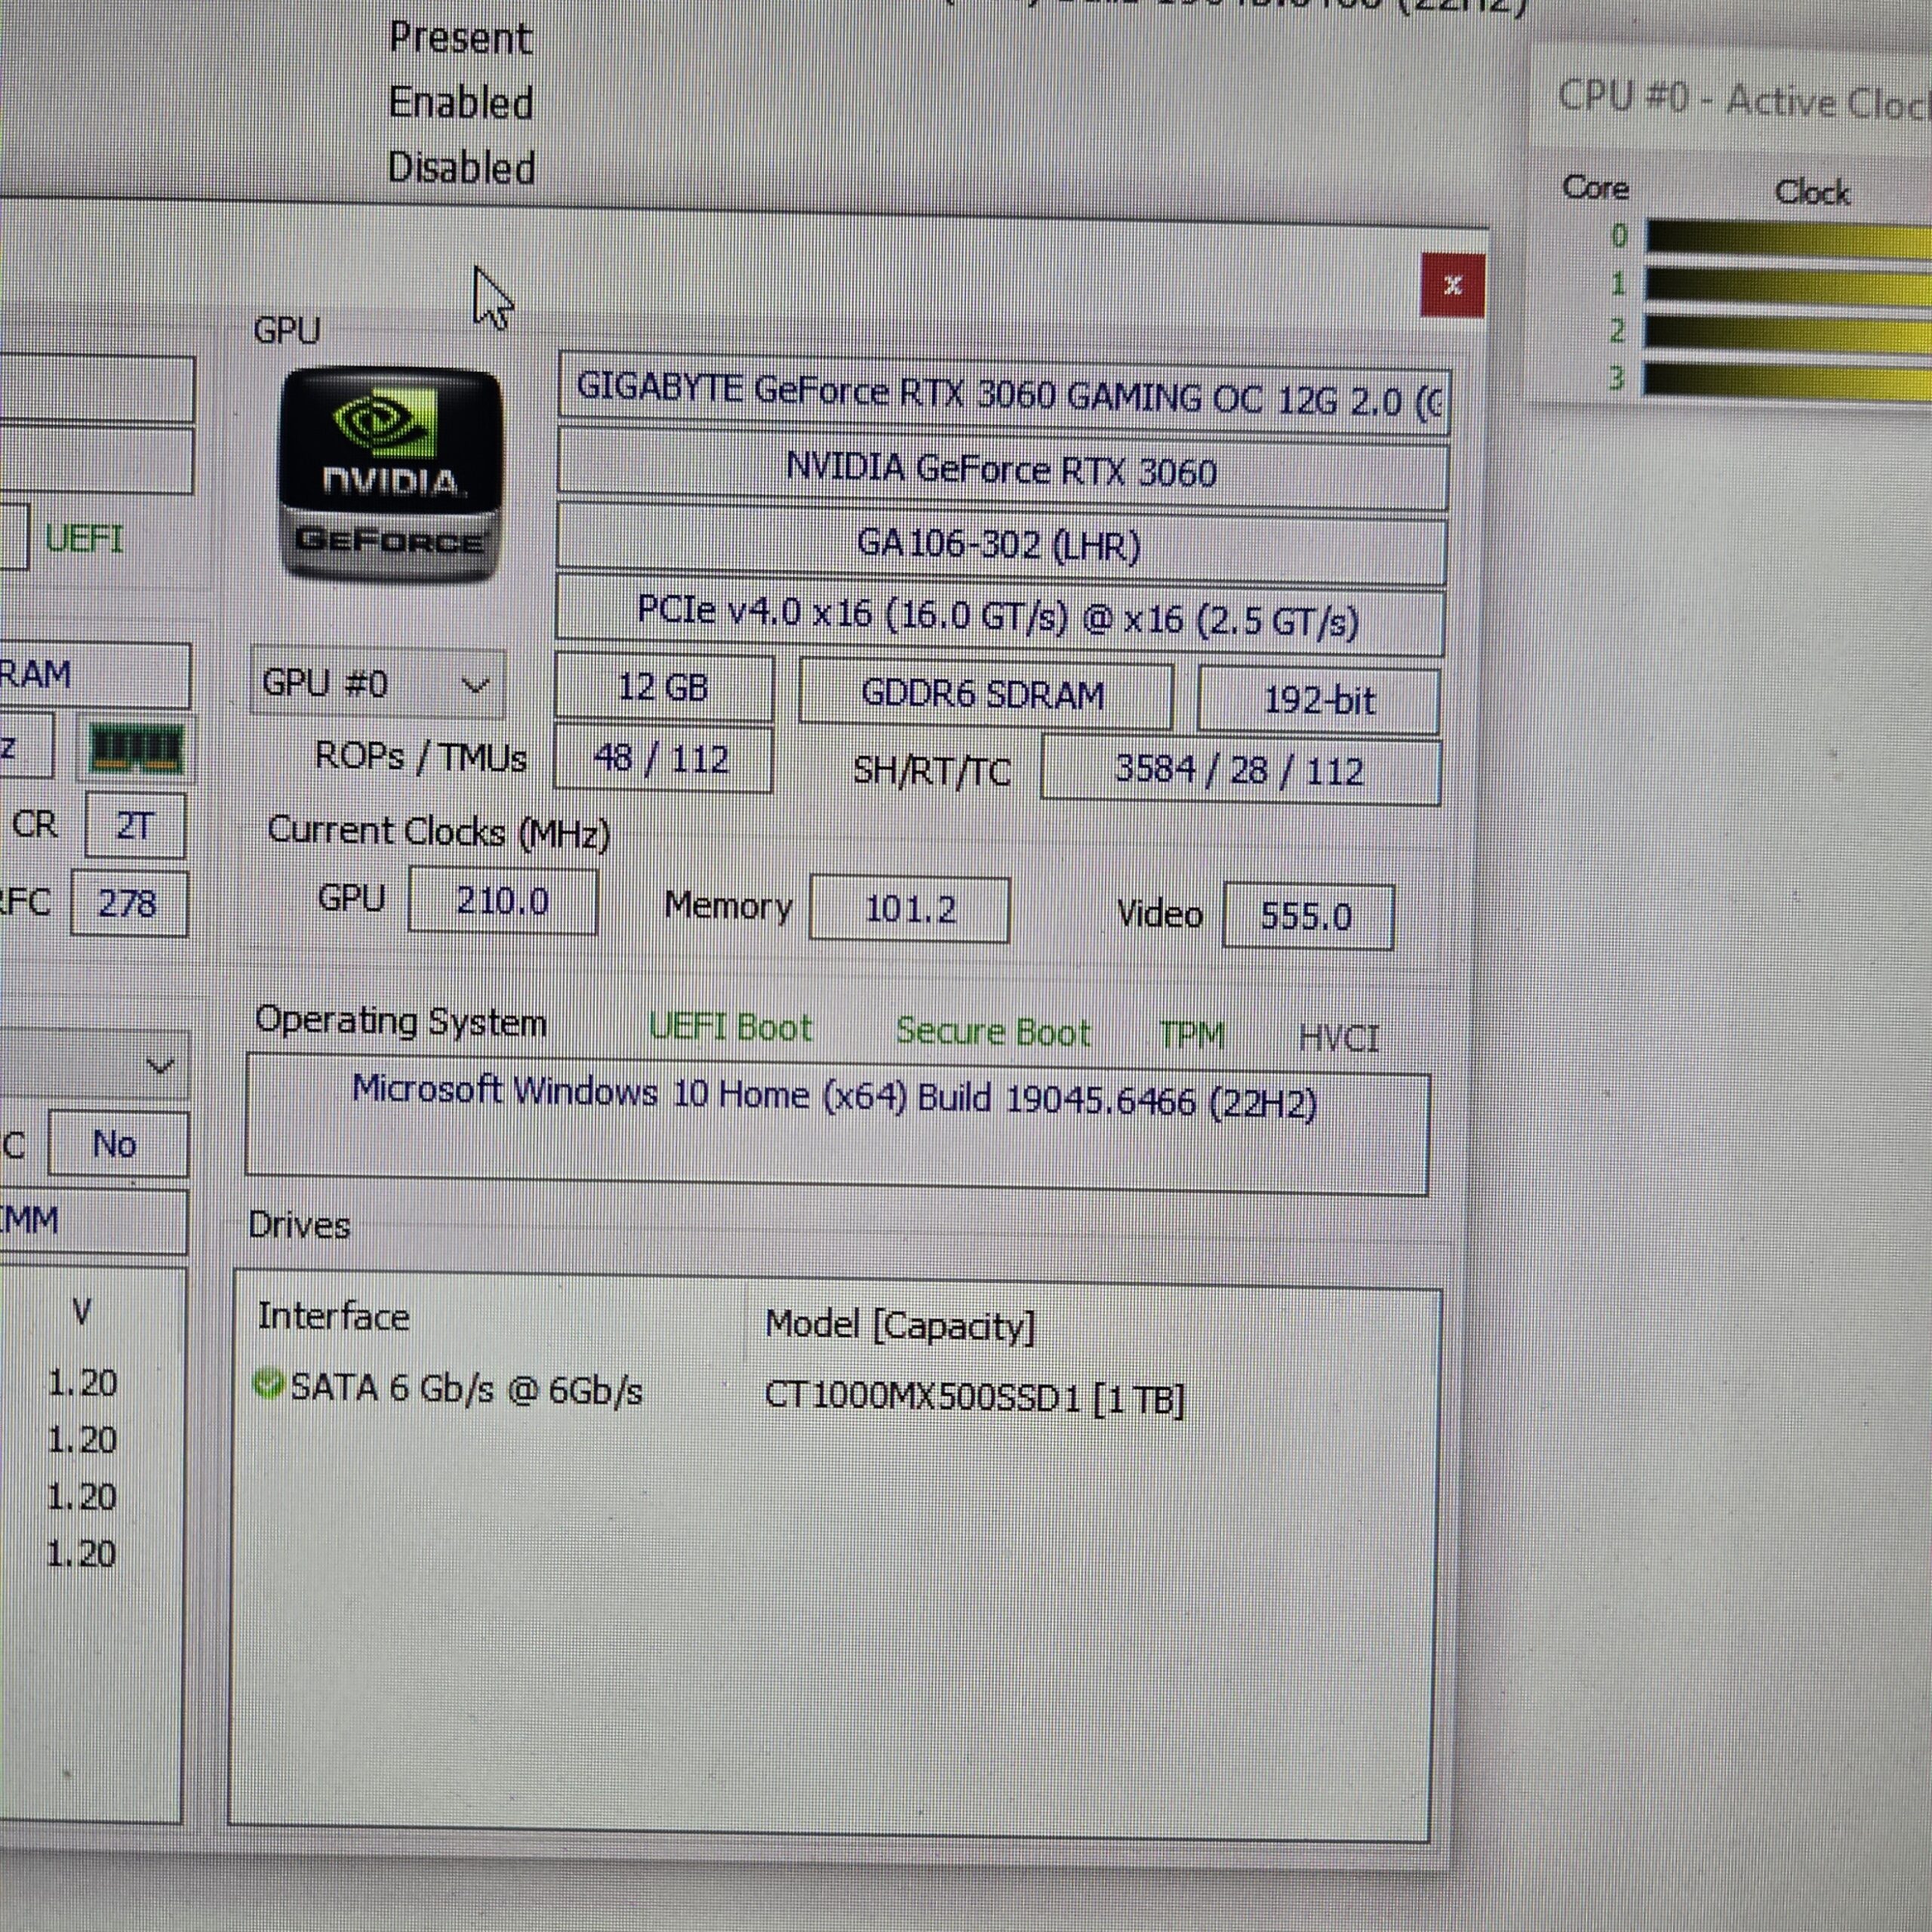Click the Memory clock value 101.2
This screenshot has width=1932, height=1932.
[910, 909]
